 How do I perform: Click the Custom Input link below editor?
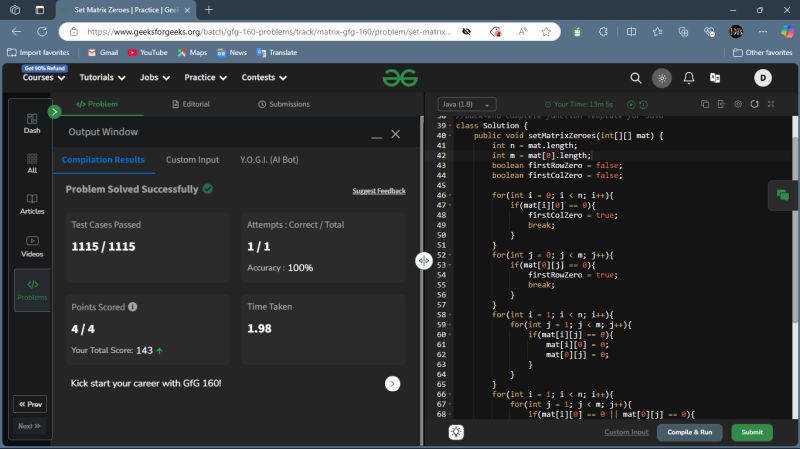[x=626, y=432]
